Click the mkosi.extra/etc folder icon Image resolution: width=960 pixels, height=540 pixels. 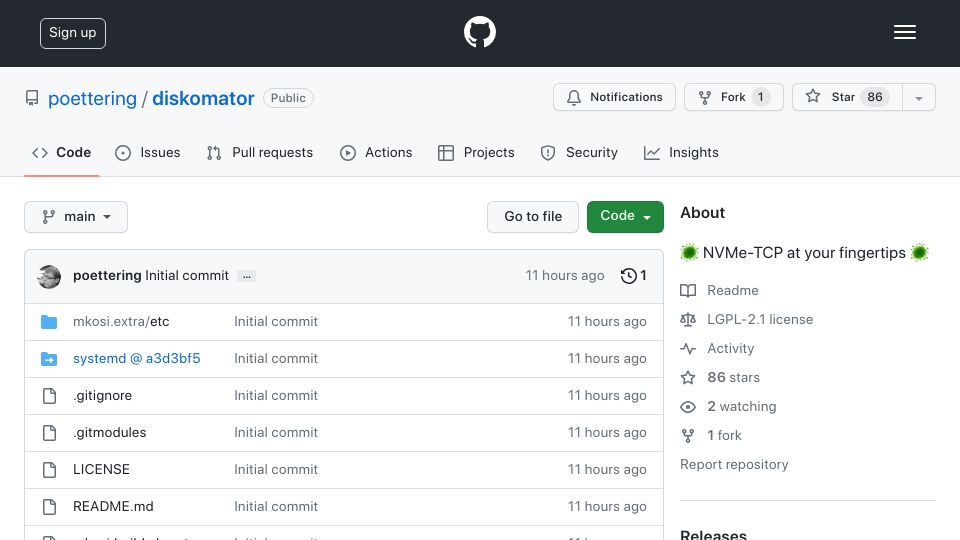click(x=49, y=322)
